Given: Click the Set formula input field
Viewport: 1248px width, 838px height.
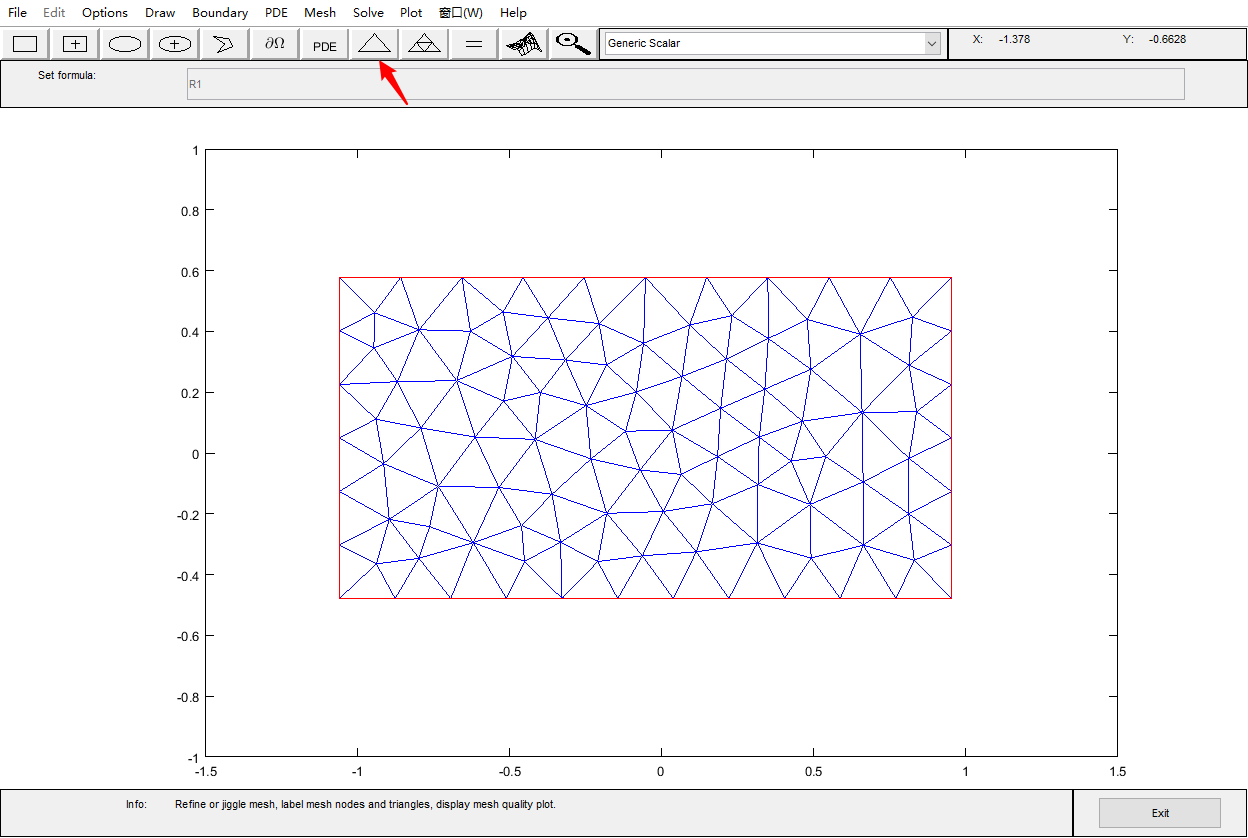Looking at the screenshot, I should point(685,84).
